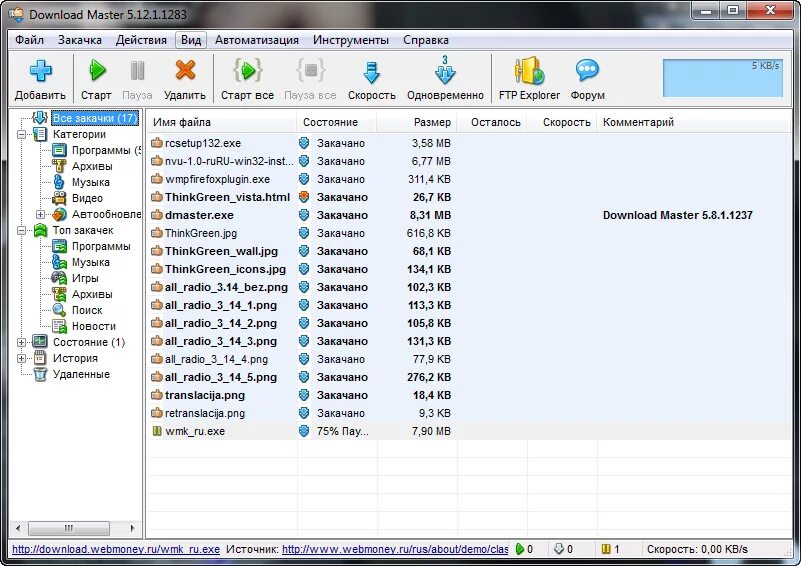Screen dimensions: 801x566
Task: Click the shield status icon of wmk_ru.exe
Action: (x=304, y=431)
